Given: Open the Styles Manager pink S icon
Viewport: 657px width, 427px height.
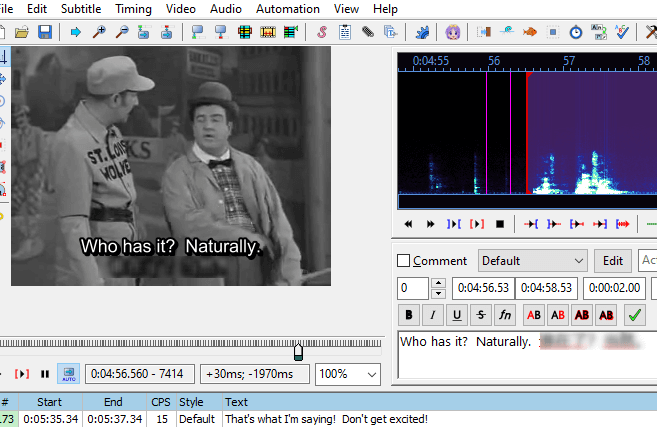Looking at the screenshot, I should 322,32.
